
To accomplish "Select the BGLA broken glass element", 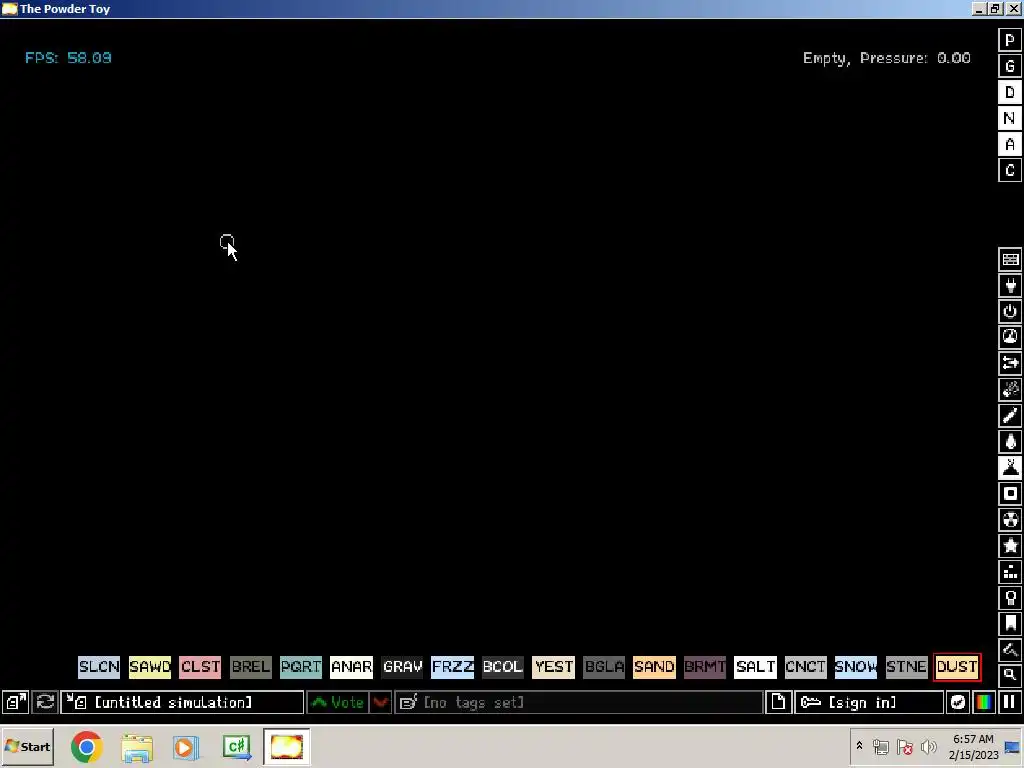I will click(x=604, y=667).
